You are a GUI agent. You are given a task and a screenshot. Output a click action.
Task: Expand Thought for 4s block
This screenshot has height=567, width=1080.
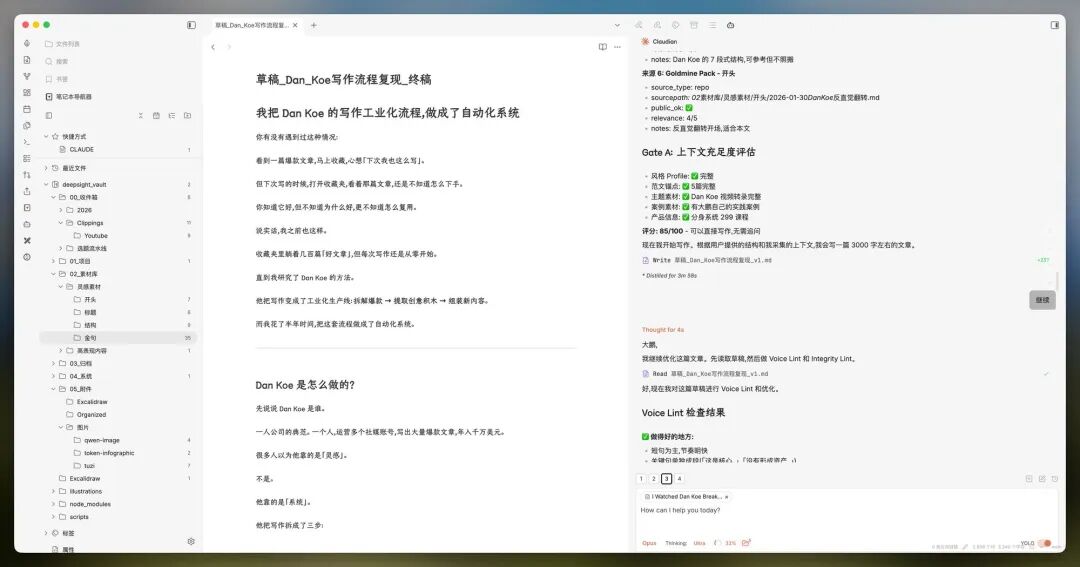pos(663,330)
